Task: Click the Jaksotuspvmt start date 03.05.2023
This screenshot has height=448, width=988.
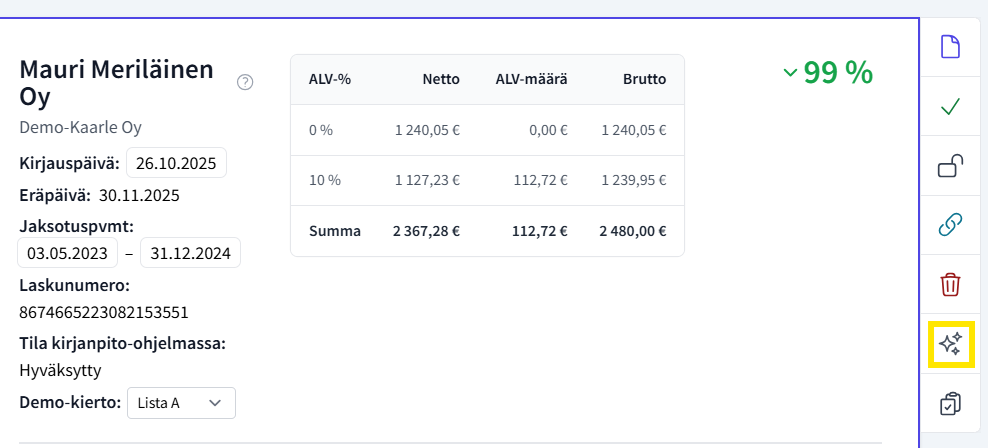Action: (x=68, y=253)
